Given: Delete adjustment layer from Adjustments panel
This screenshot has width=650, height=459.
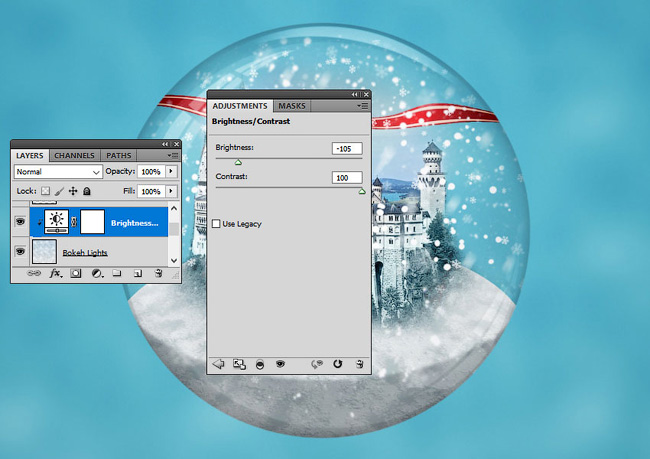Looking at the screenshot, I should tap(359, 364).
